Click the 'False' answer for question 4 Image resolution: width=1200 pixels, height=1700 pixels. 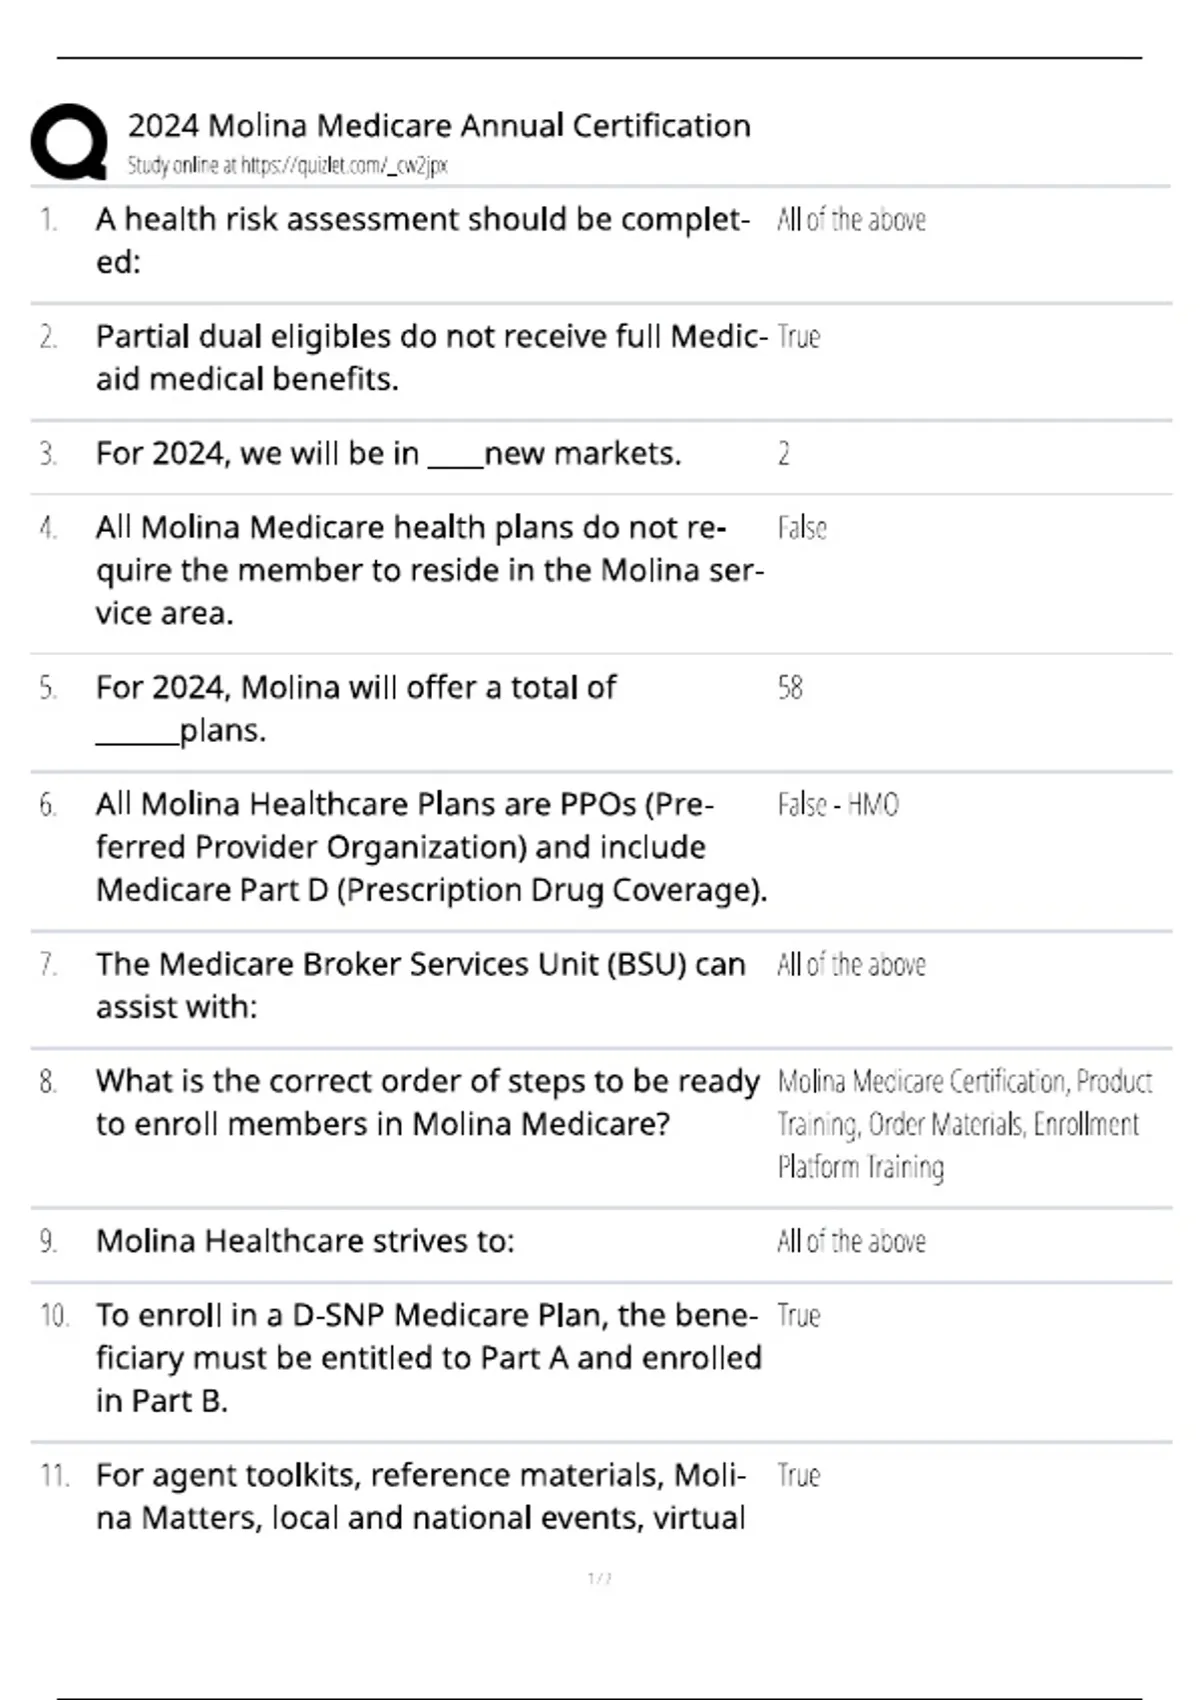pyautogui.click(x=802, y=528)
